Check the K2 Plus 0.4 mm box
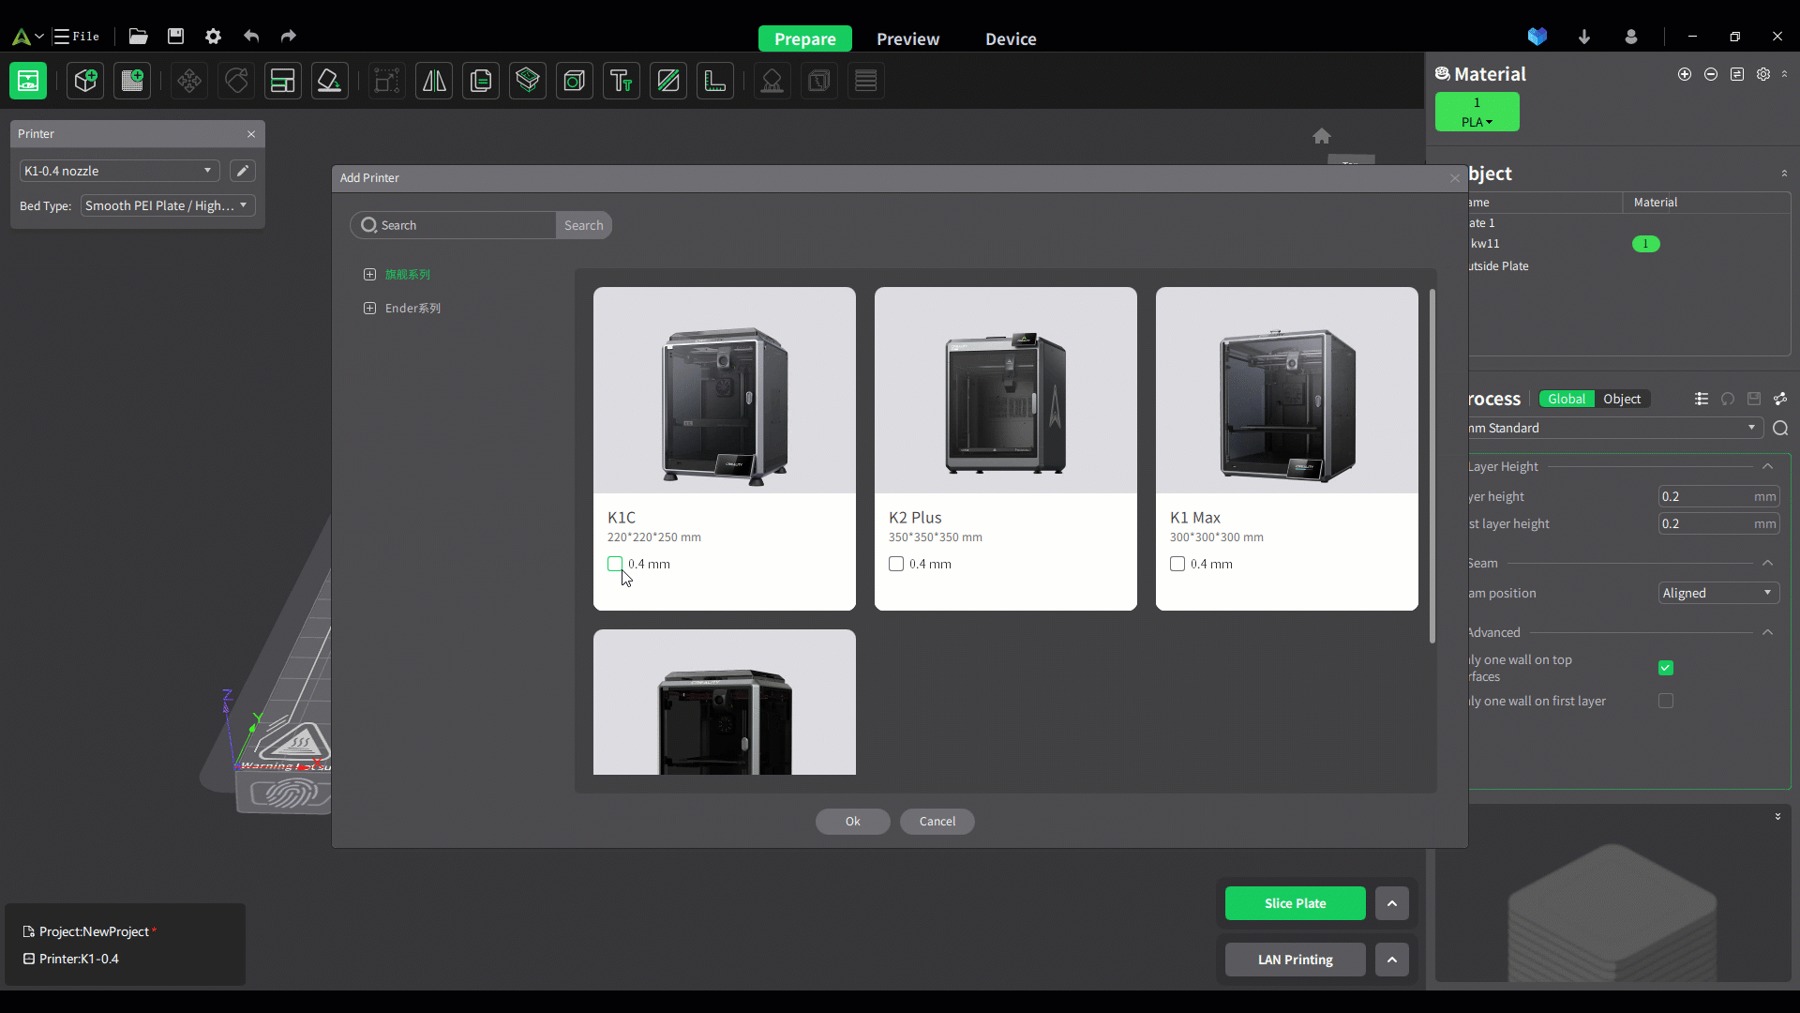The width and height of the screenshot is (1800, 1013). [x=896, y=564]
